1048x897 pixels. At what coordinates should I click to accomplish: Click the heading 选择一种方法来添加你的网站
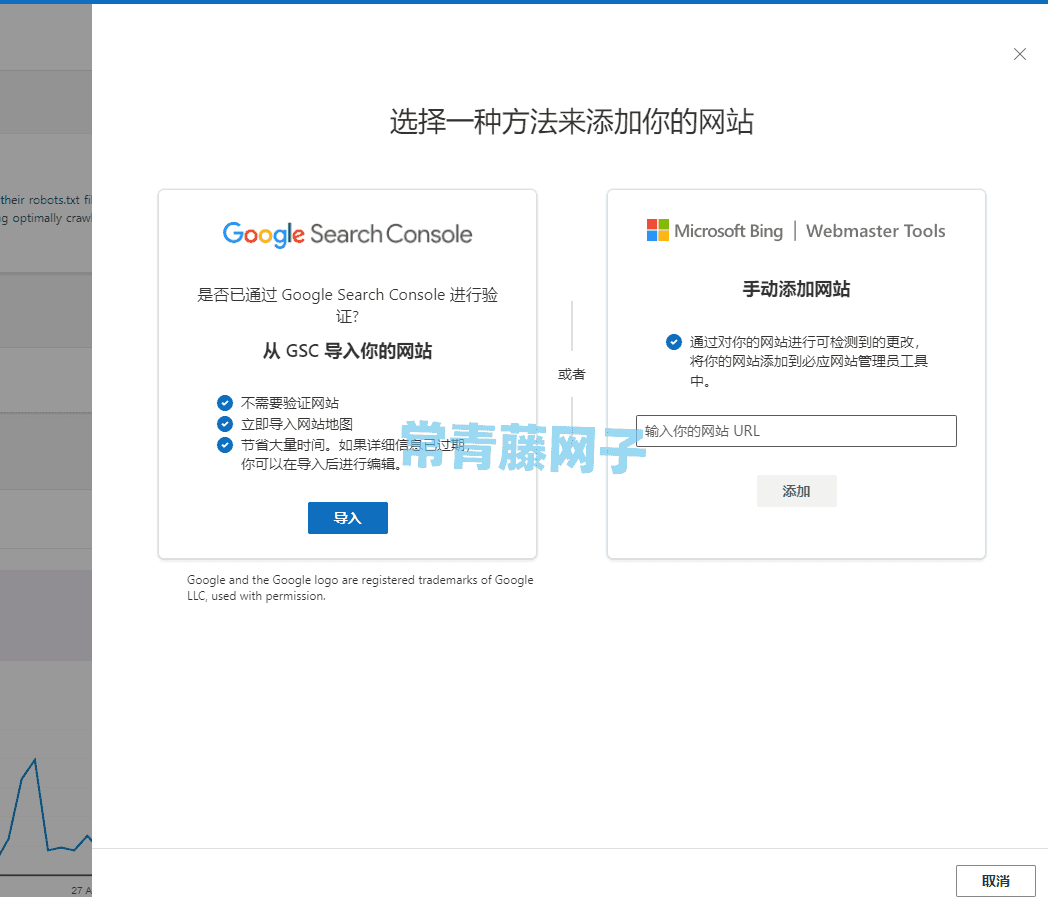pyautogui.click(x=572, y=122)
